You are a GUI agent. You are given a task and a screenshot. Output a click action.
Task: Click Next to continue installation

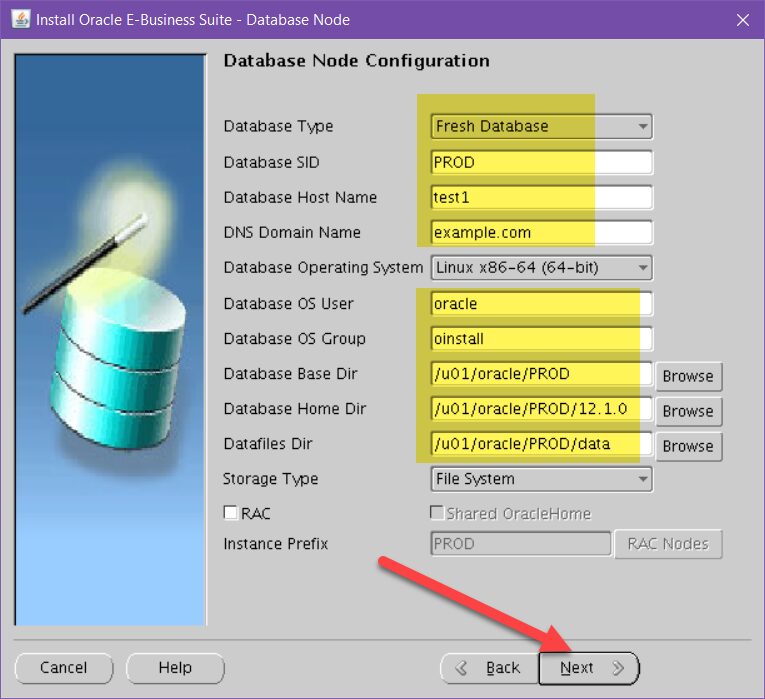(x=588, y=668)
